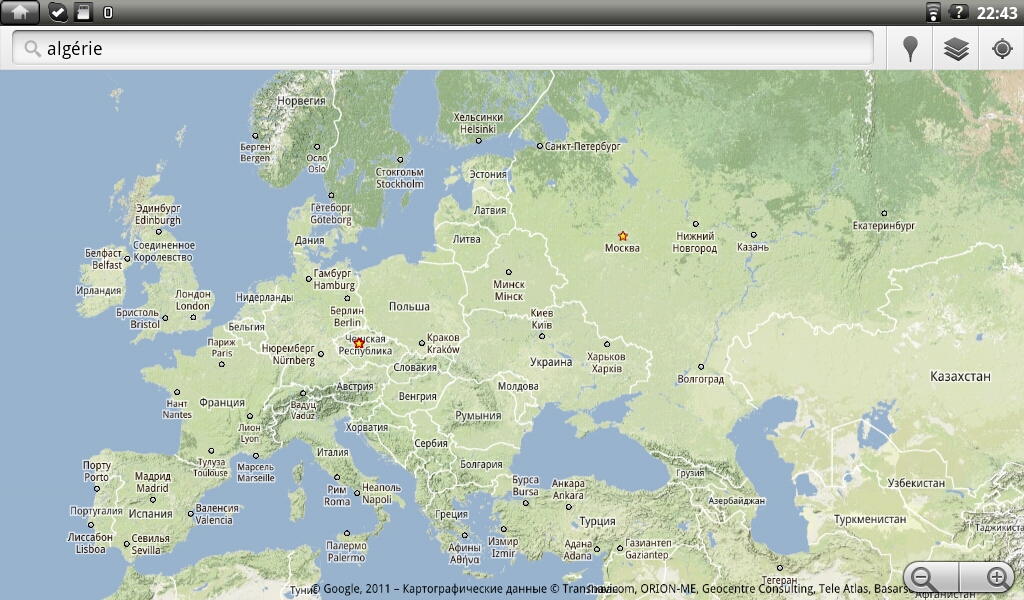This screenshot has width=1024, height=600.
Task: Zoom out the map
Action: (931, 577)
